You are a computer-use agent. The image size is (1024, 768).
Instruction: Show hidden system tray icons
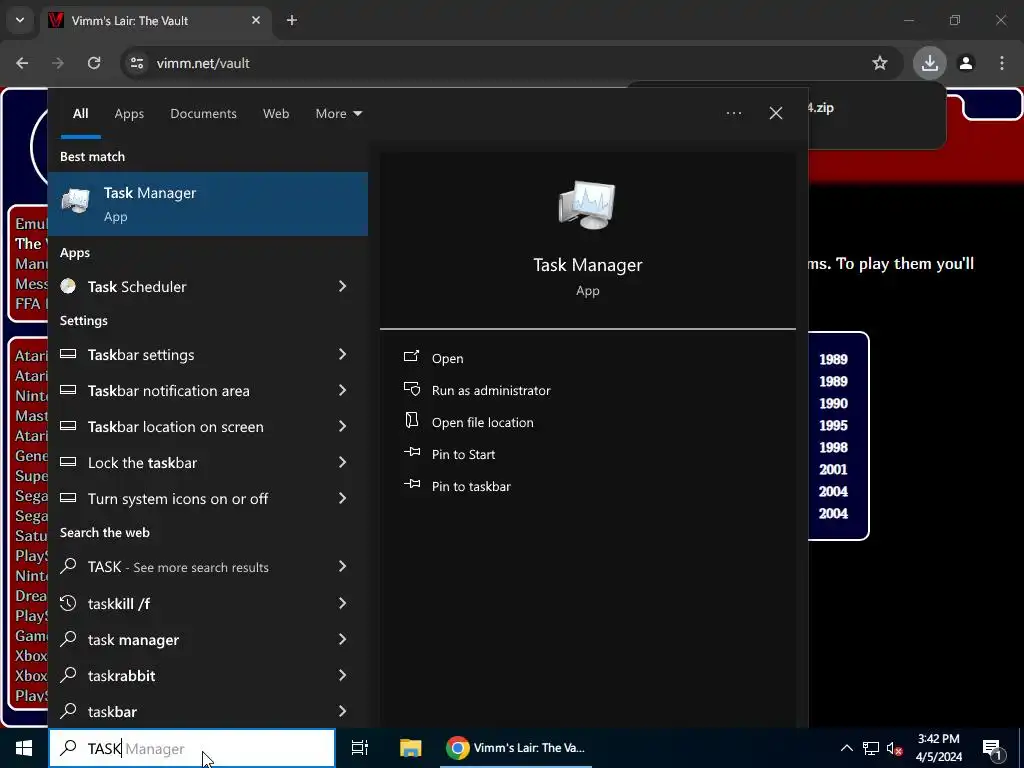point(846,748)
